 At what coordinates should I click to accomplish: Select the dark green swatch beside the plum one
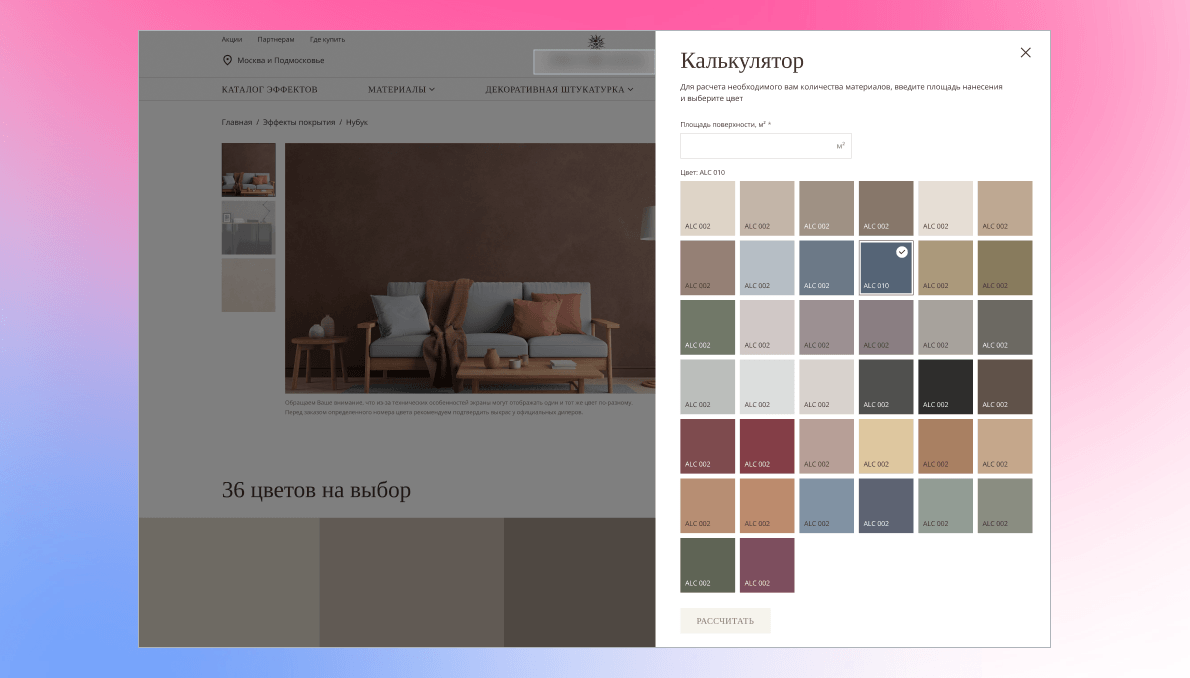[x=707, y=565]
